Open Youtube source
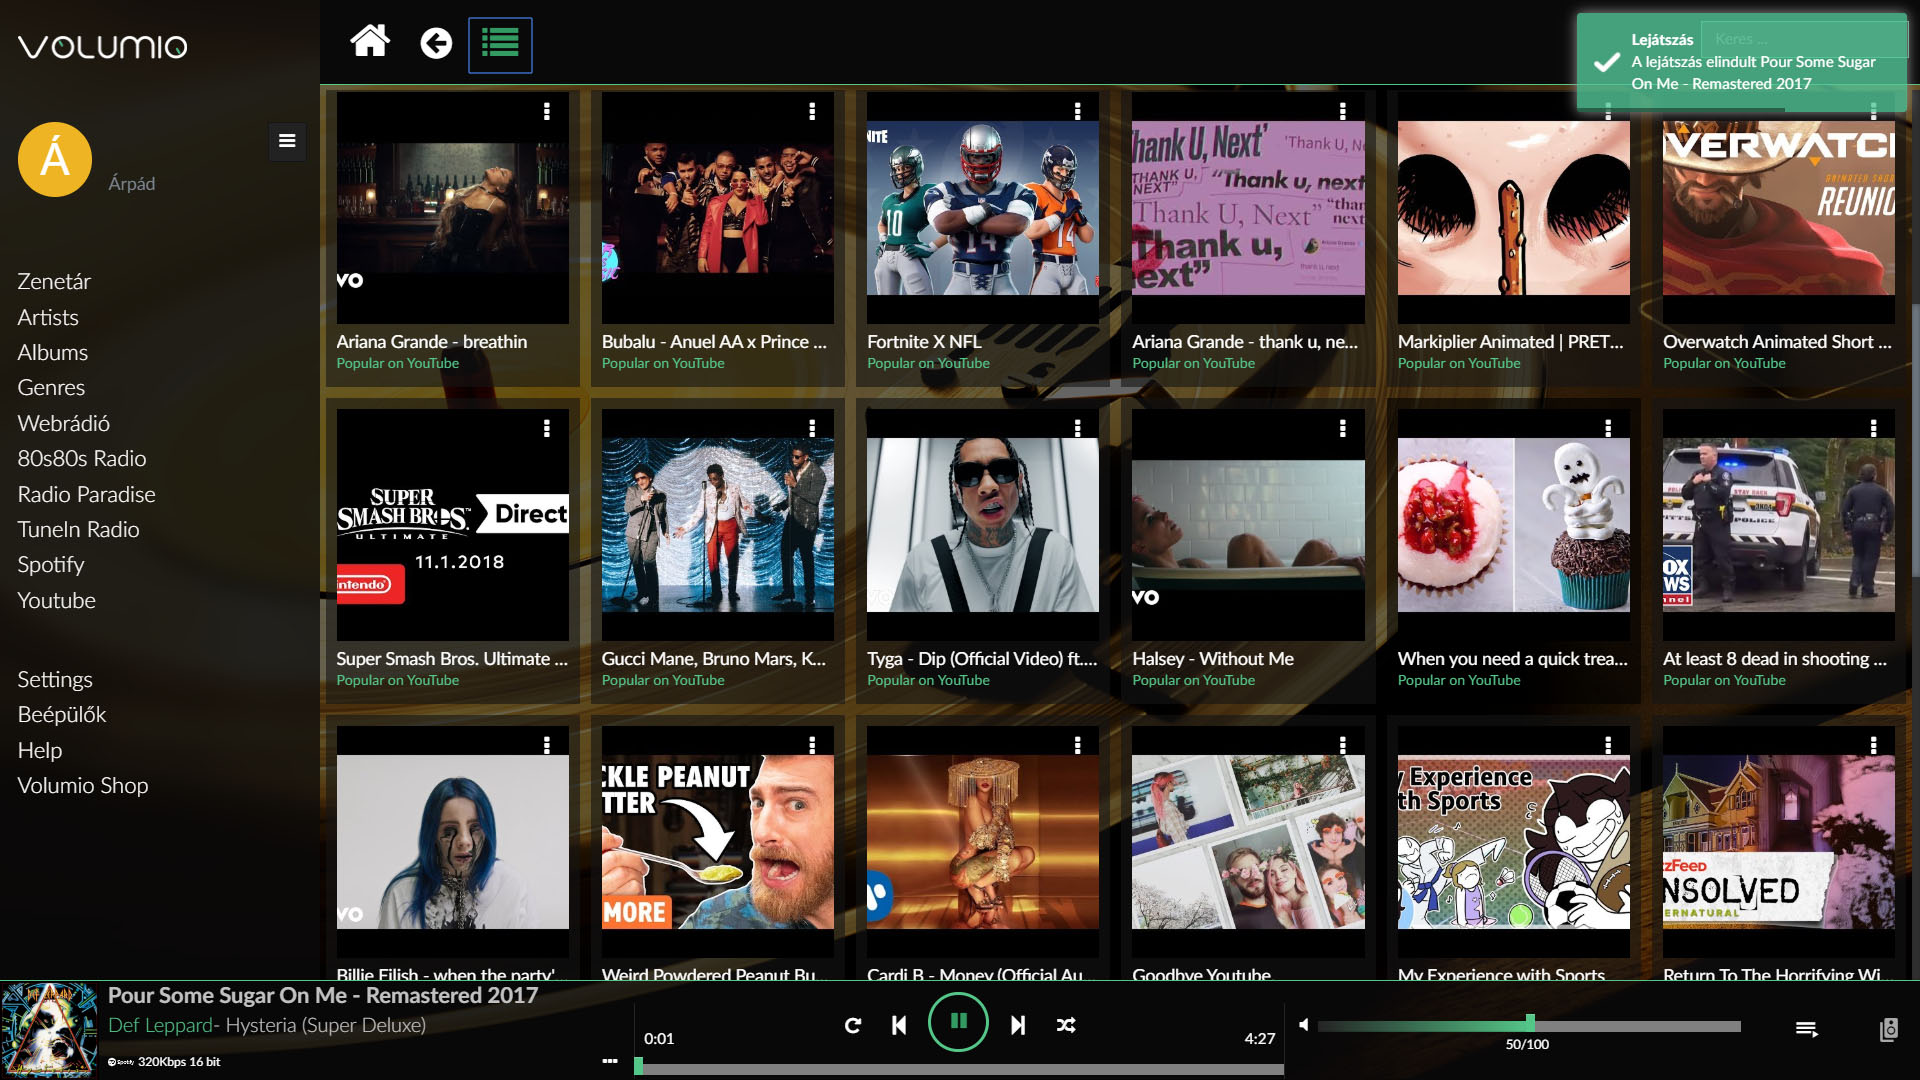The width and height of the screenshot is (1920, 1080). 57,600
